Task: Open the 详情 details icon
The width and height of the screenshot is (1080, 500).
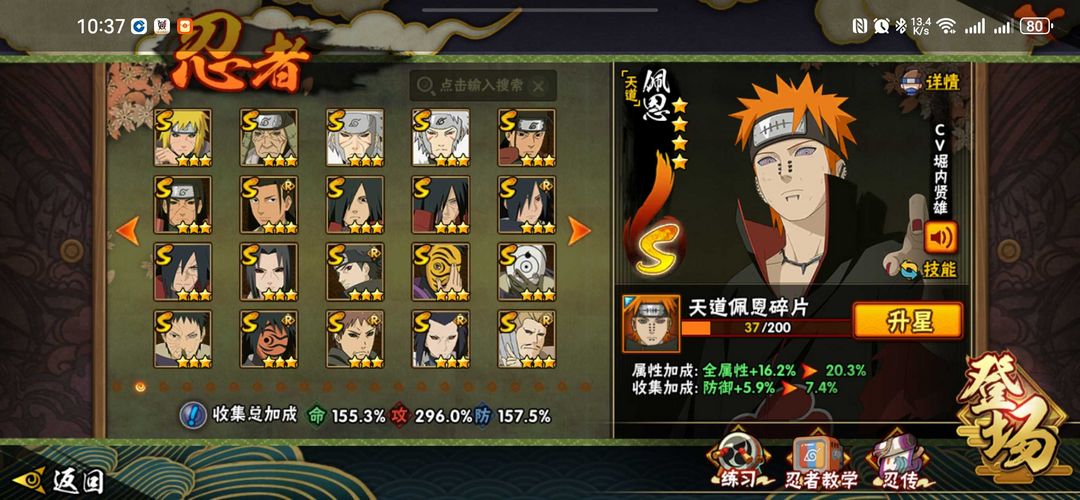Action: [x=931, y=83]
